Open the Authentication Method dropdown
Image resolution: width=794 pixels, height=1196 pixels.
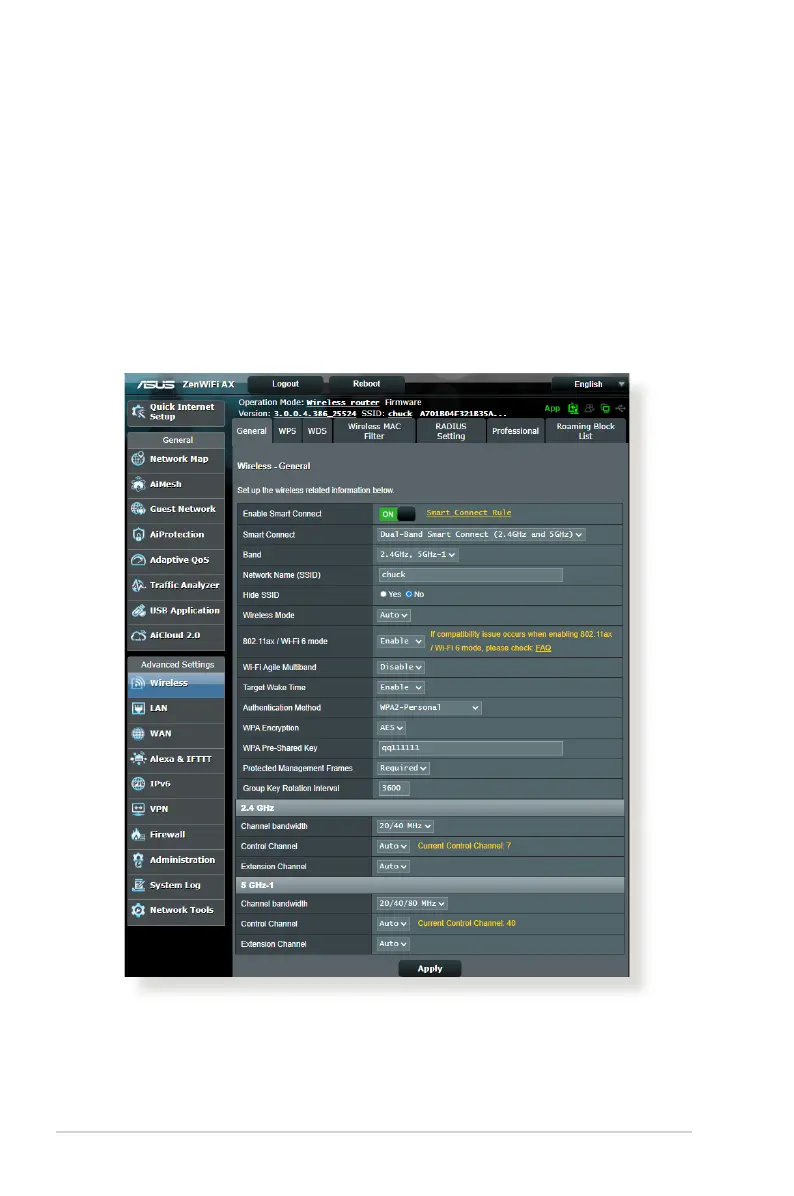429,708
